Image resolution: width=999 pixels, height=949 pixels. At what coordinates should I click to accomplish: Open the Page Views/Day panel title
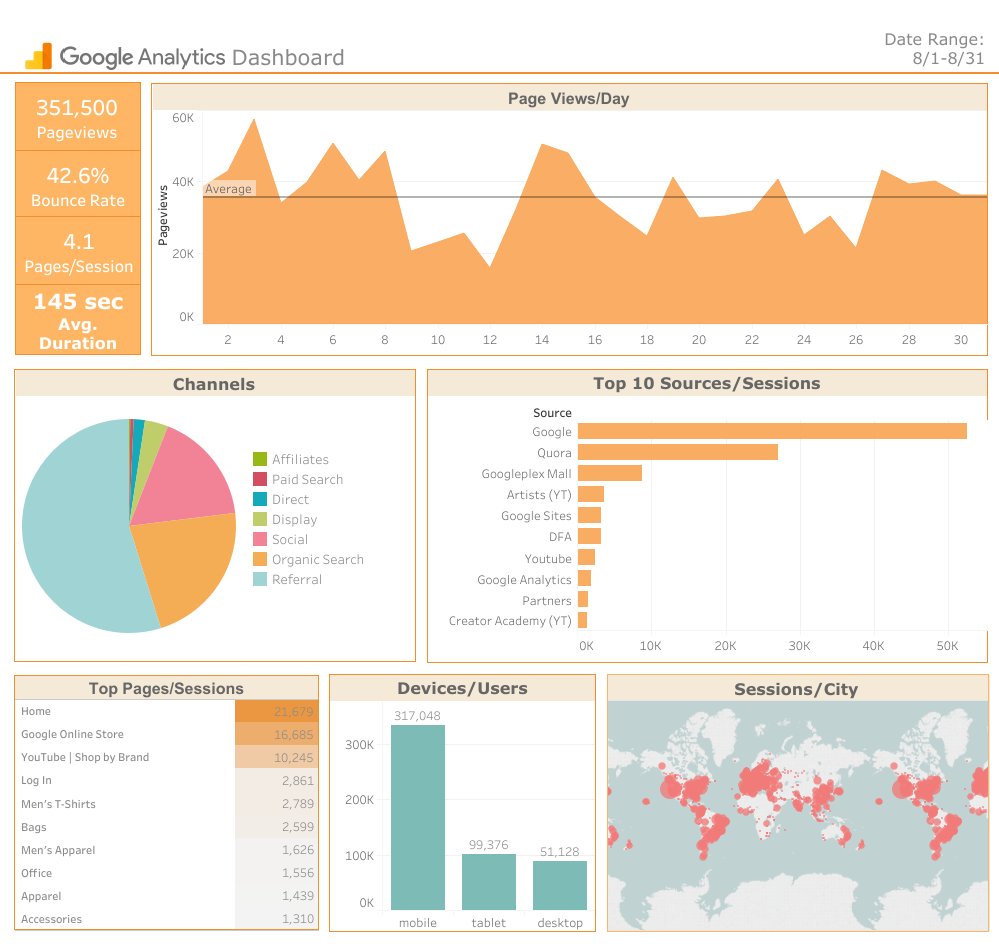(568, 97)
